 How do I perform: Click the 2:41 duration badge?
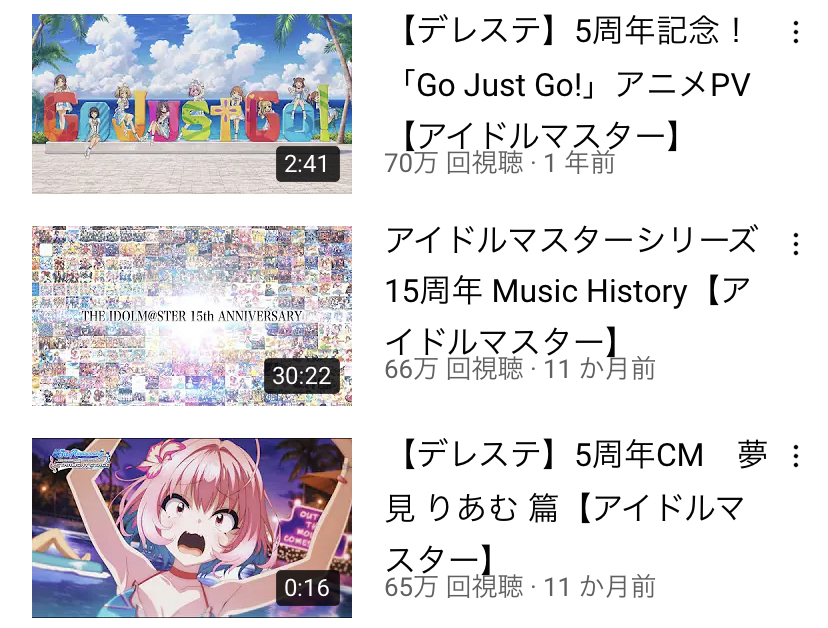pyautogui.click(x=307, y=164)
